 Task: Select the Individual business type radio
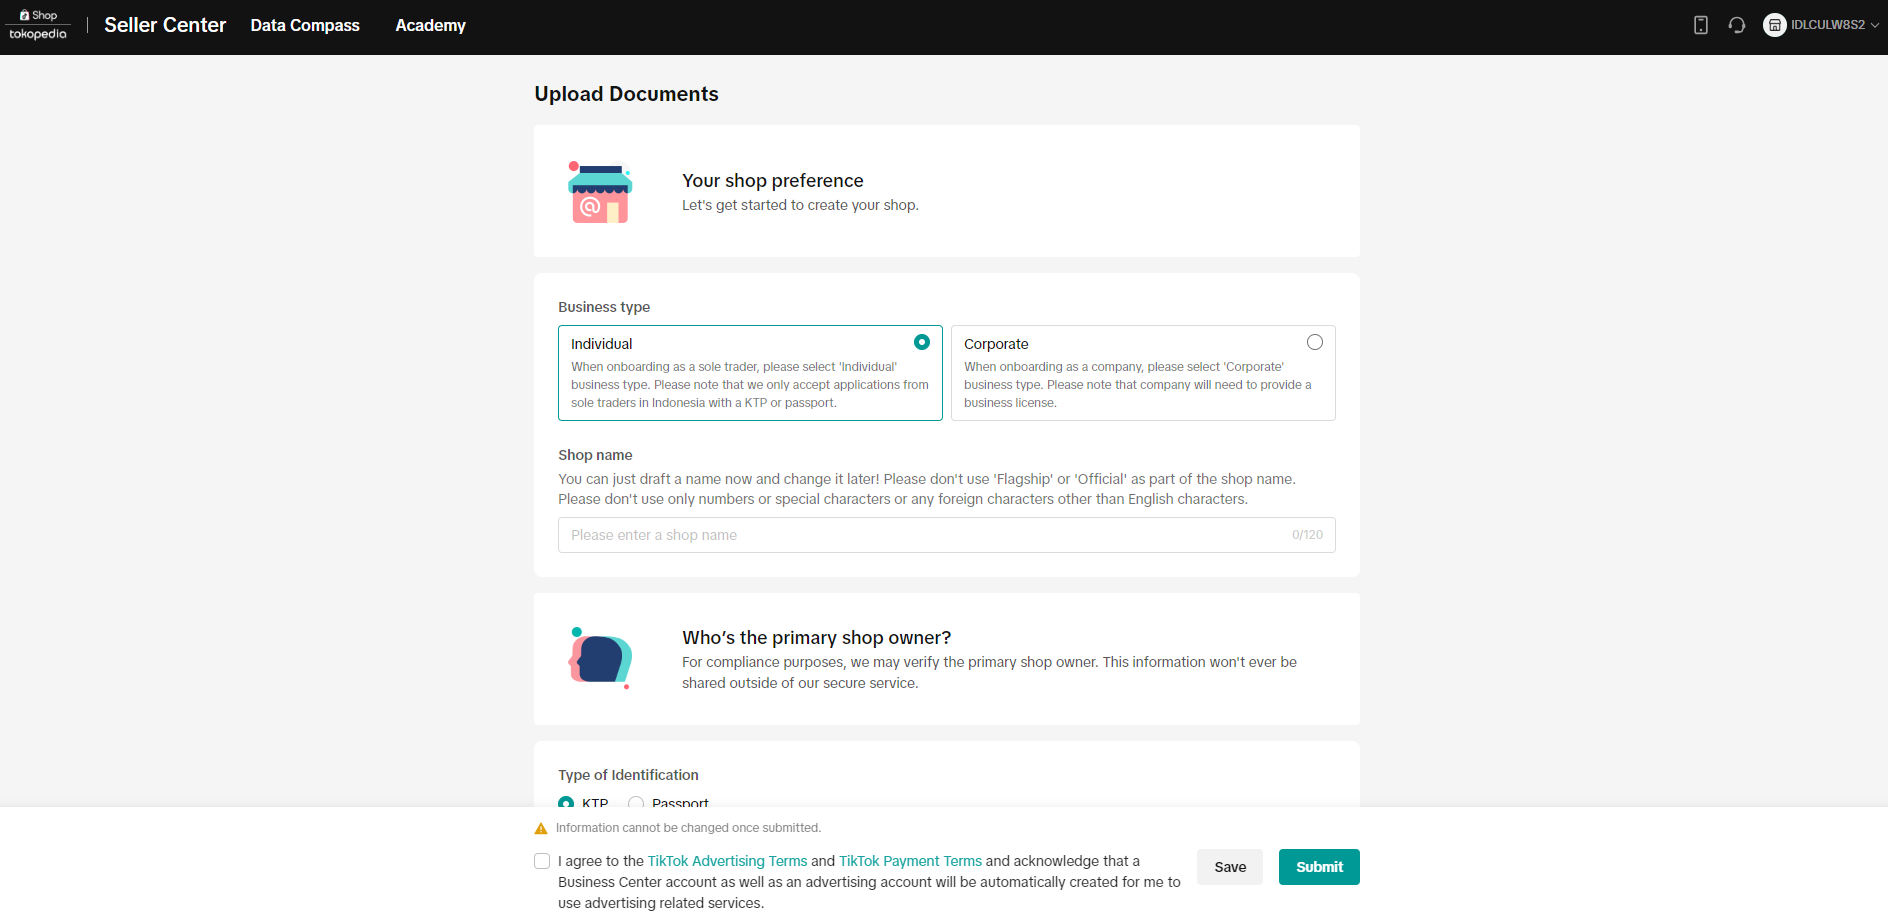click(922, 342)
